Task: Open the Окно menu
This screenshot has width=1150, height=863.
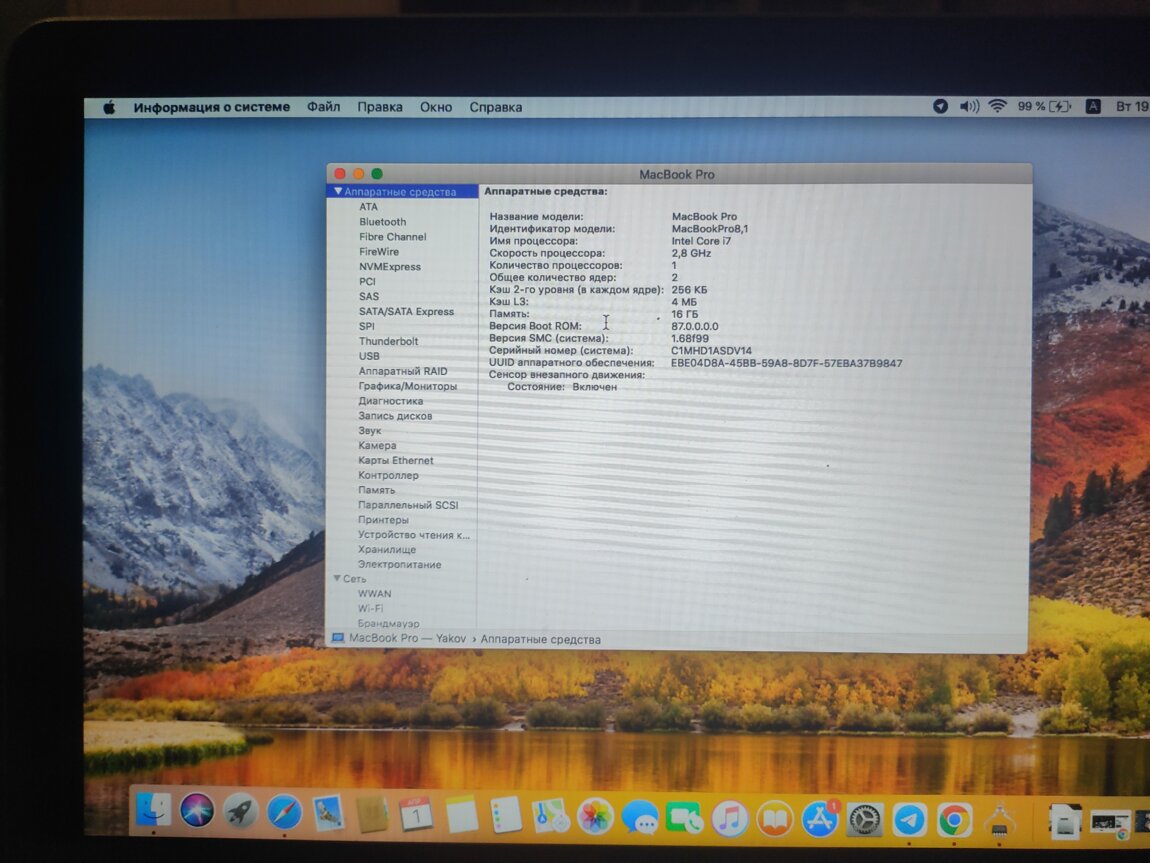Action: point(436,107)
